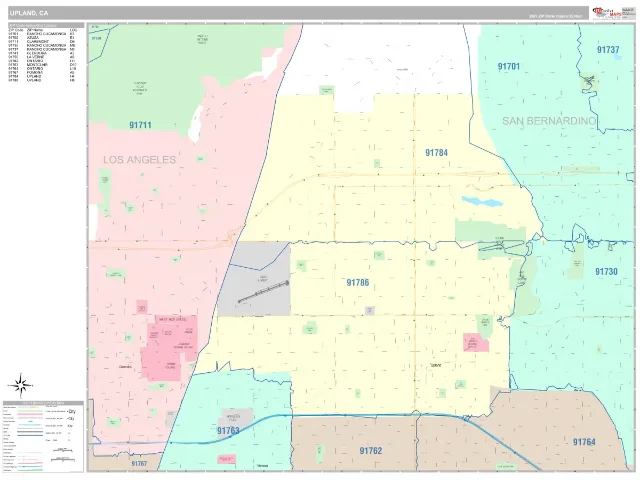Click the green swatch at legend bottom
Image resolution: width=640 pixels, height=480 pixels.
[30, 470]
